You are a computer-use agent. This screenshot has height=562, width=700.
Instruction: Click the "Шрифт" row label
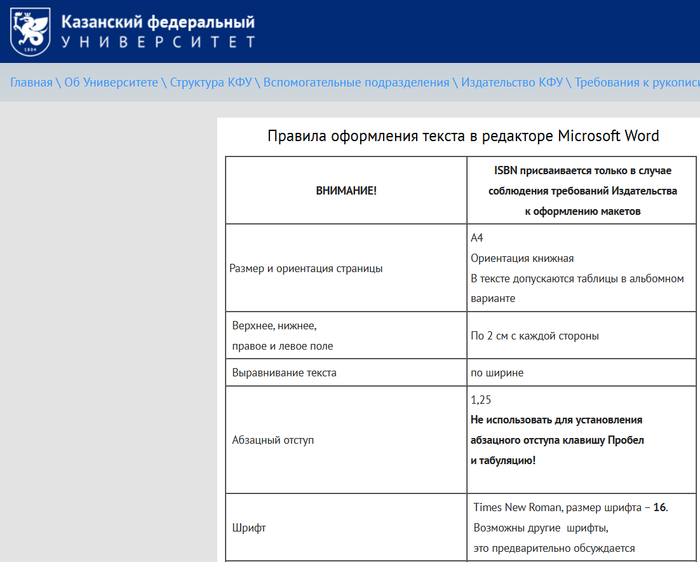tap(247, 527)
